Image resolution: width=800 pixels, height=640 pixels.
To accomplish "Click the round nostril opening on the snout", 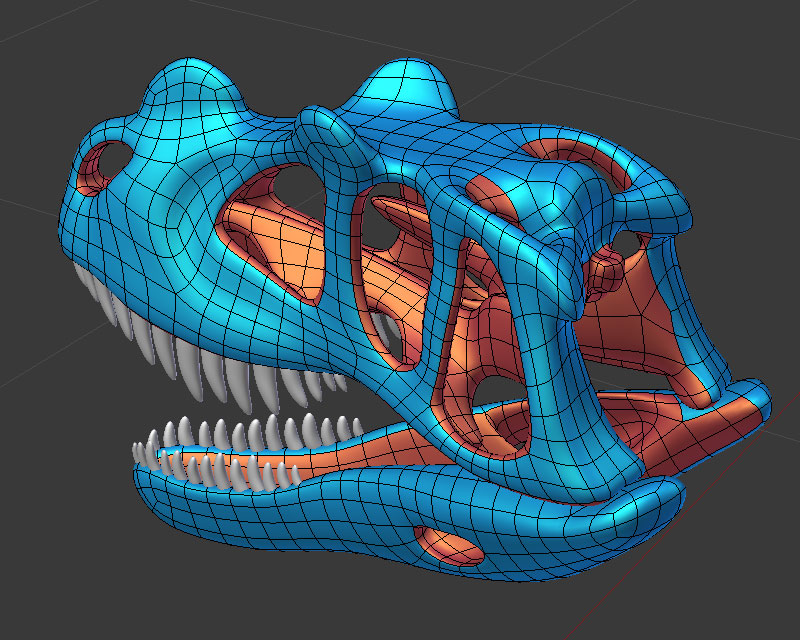I will tap(105, 167).
